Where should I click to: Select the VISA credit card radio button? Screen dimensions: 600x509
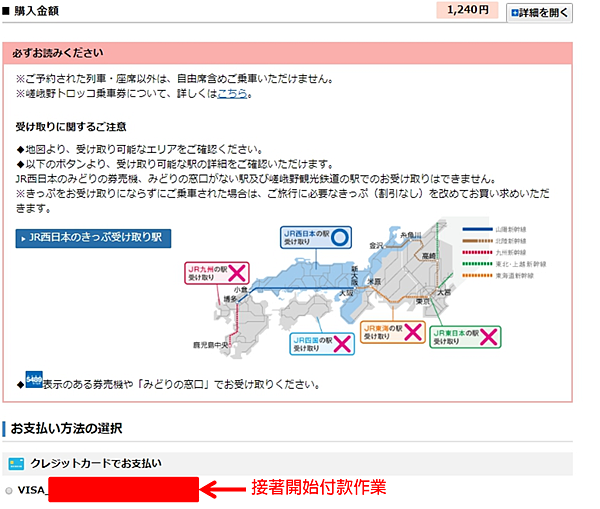tap(9, 490)
